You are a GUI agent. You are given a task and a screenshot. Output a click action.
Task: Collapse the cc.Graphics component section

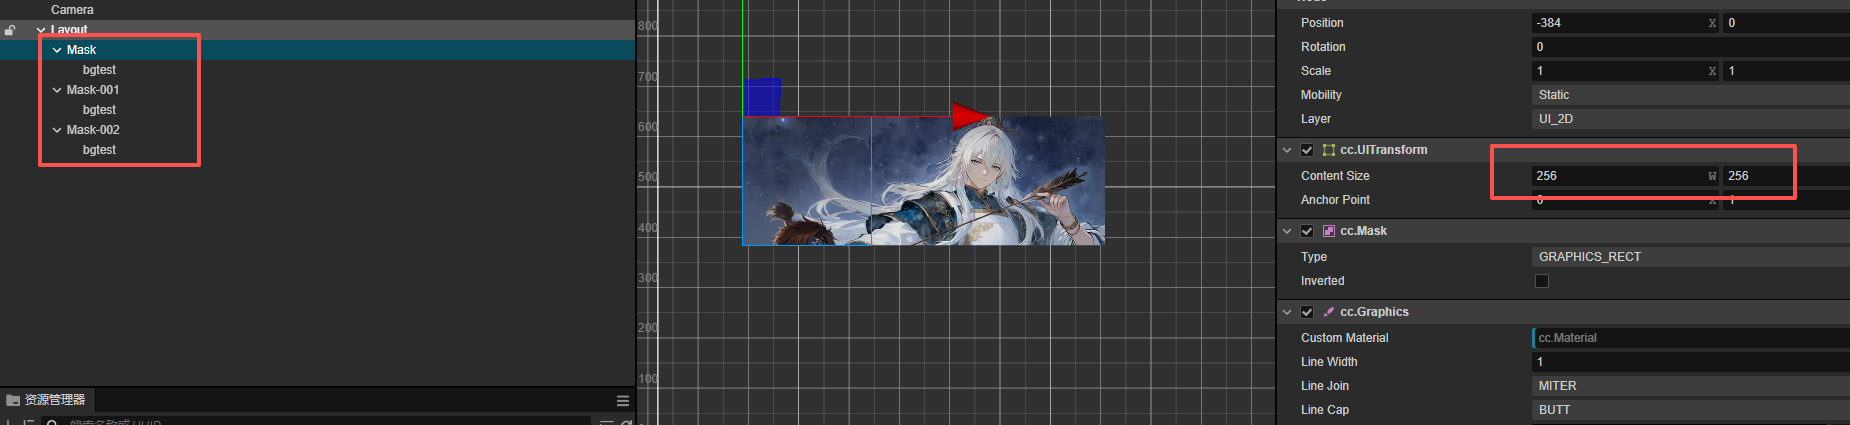pyautogui.click(x=1287, y=312)
